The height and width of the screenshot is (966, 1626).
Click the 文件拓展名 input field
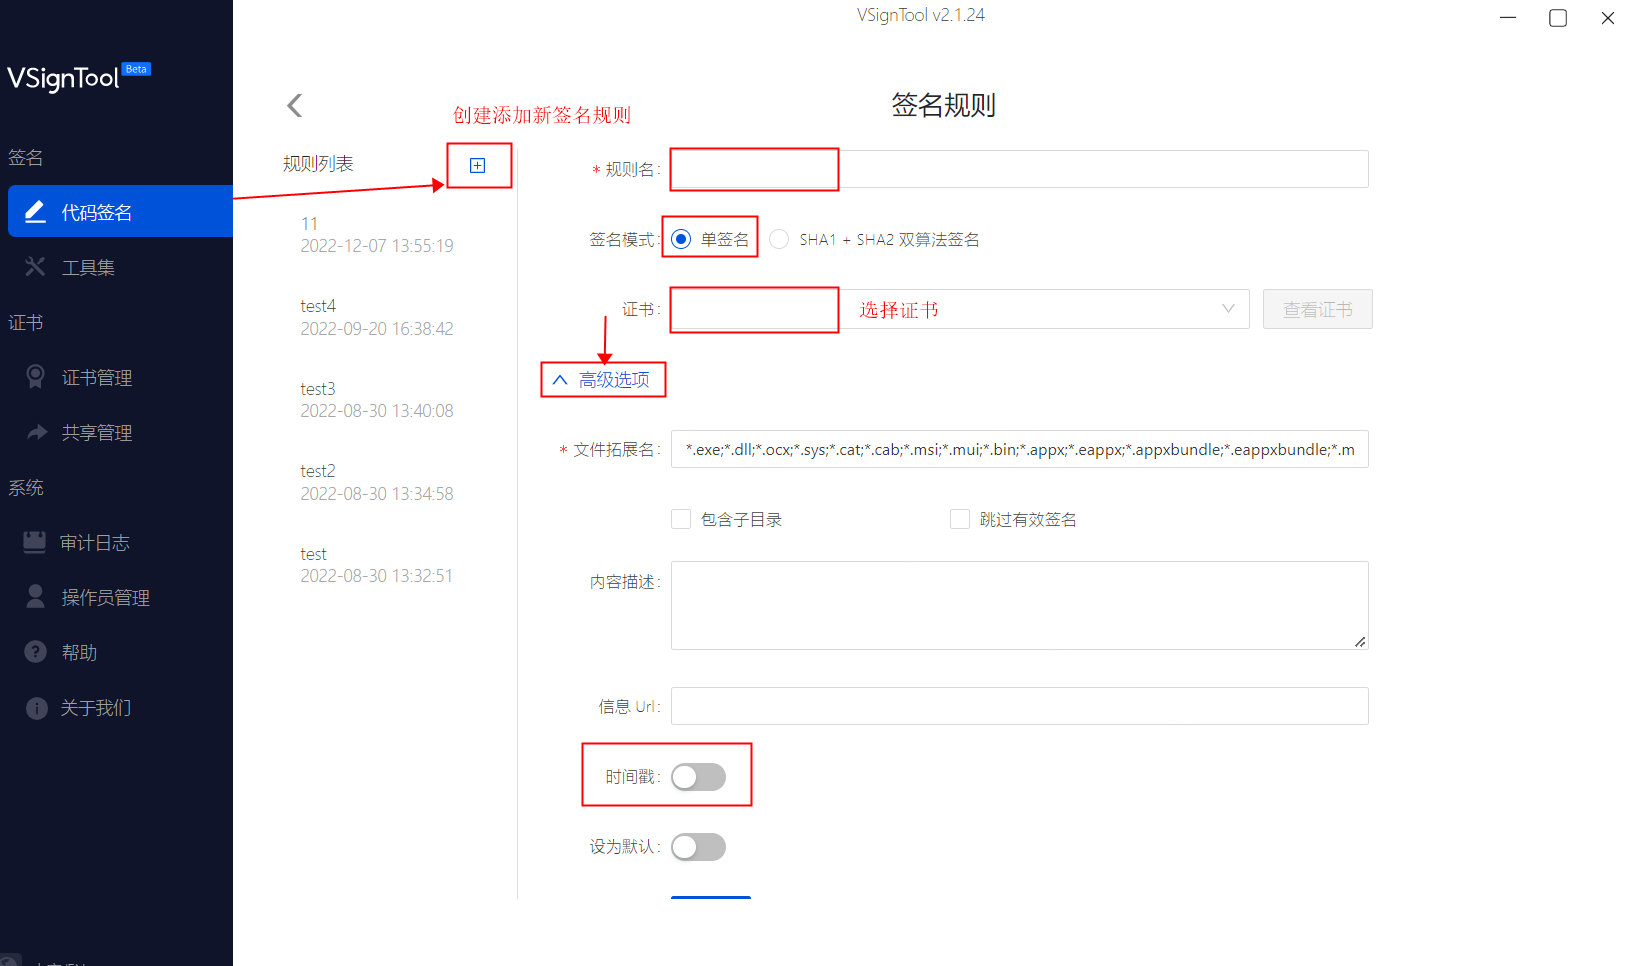pos(1019,449)
